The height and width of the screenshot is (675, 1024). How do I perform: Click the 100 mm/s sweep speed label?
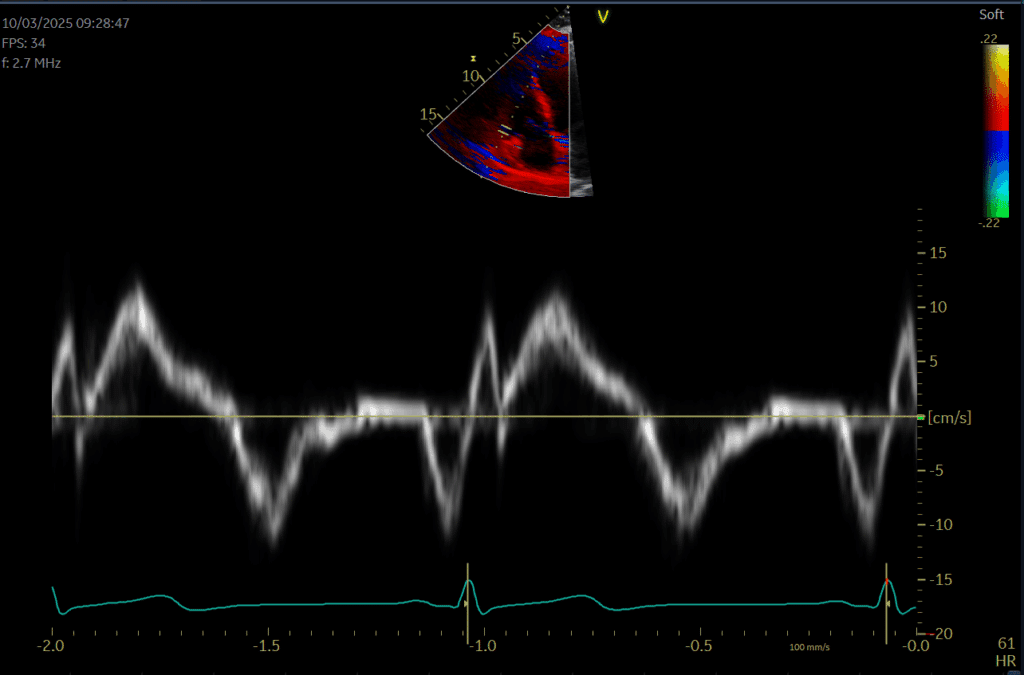[x=809, y=648]
